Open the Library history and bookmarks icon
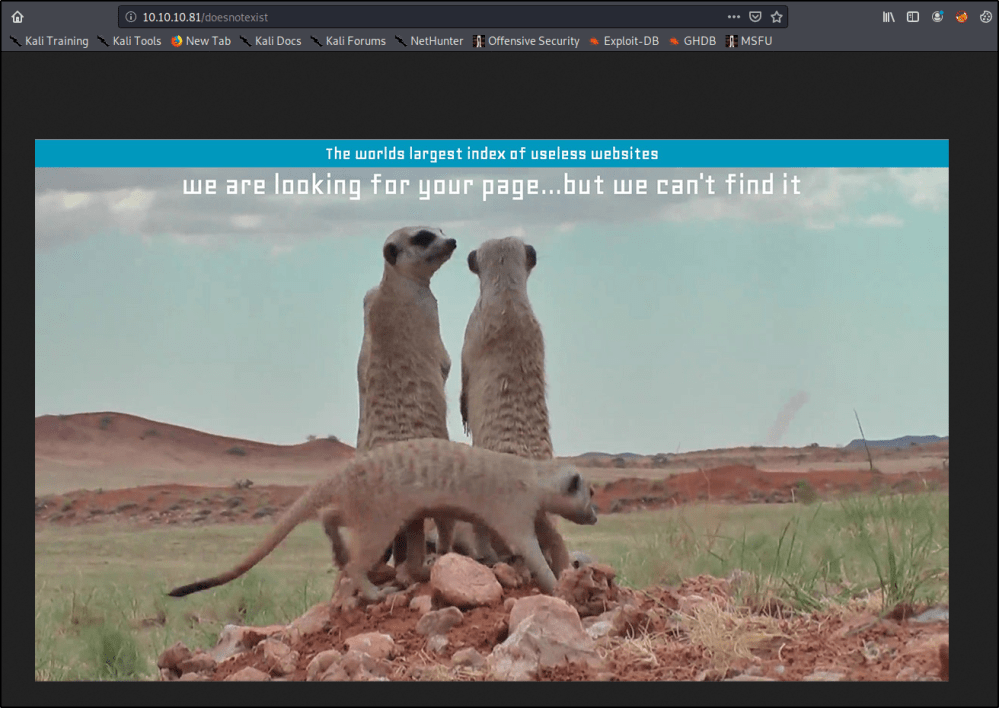The height and width of the screenshot is (708, 999). 888,17
